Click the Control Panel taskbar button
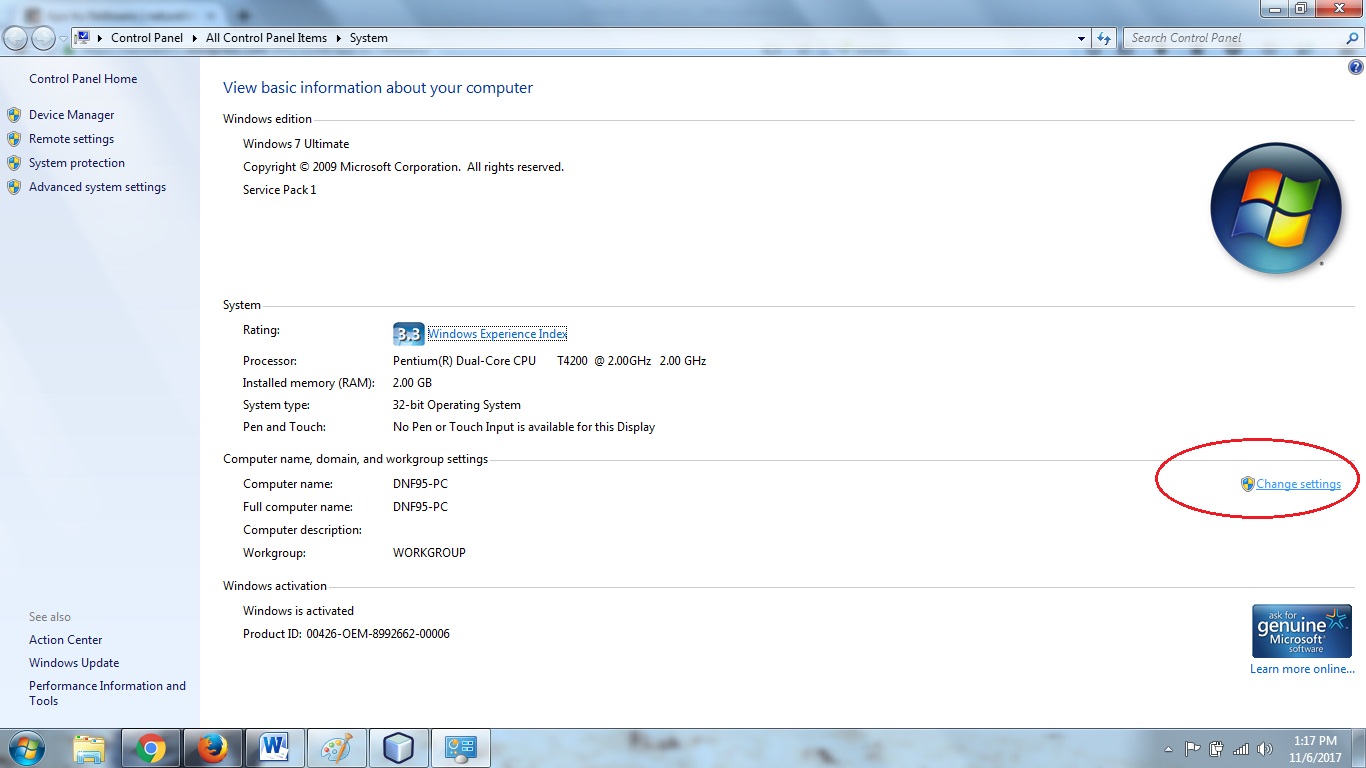Image resolution: width=1366 pixels, height=768 pixels. click(460, 748)
